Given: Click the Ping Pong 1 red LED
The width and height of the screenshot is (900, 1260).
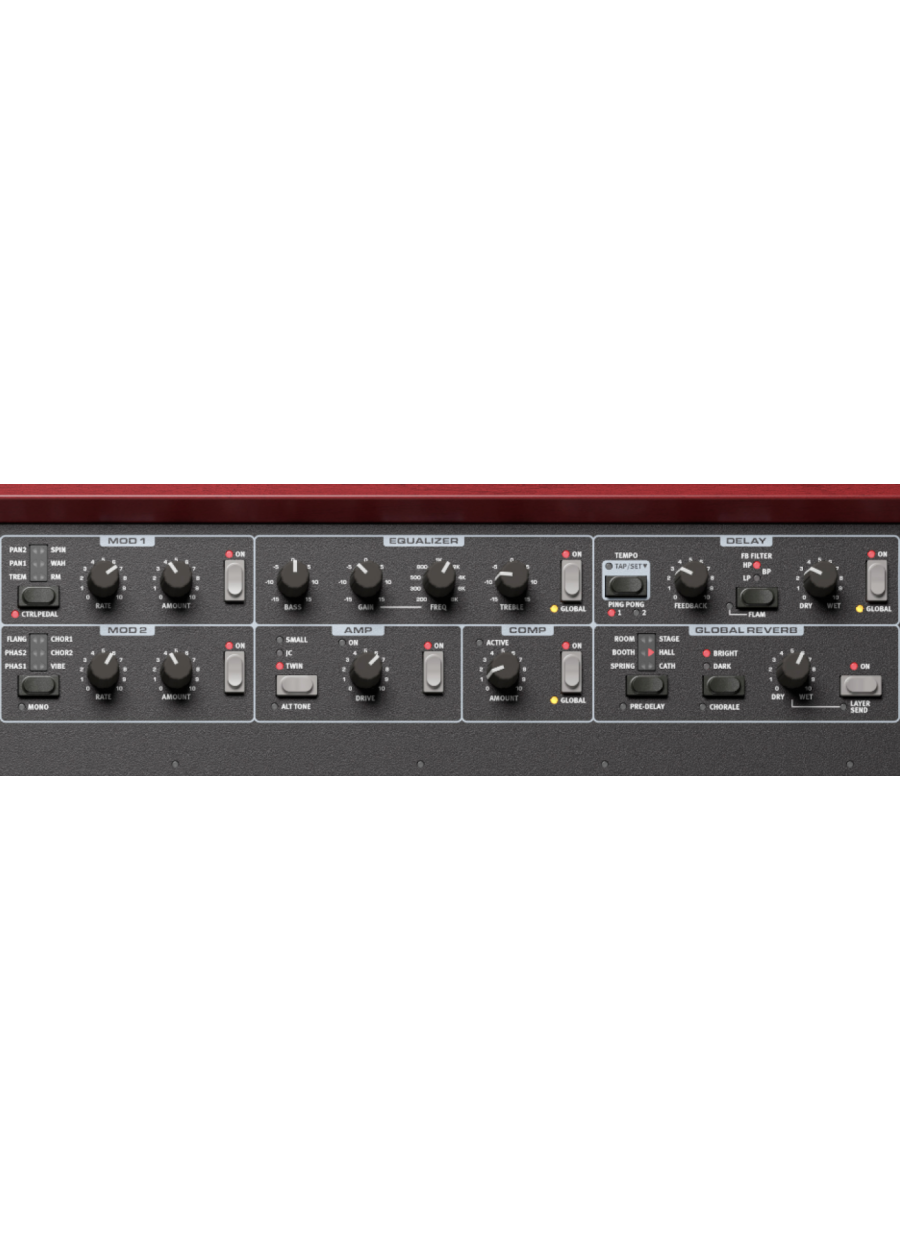Looking at the screenshot, I should coord(612,612).
